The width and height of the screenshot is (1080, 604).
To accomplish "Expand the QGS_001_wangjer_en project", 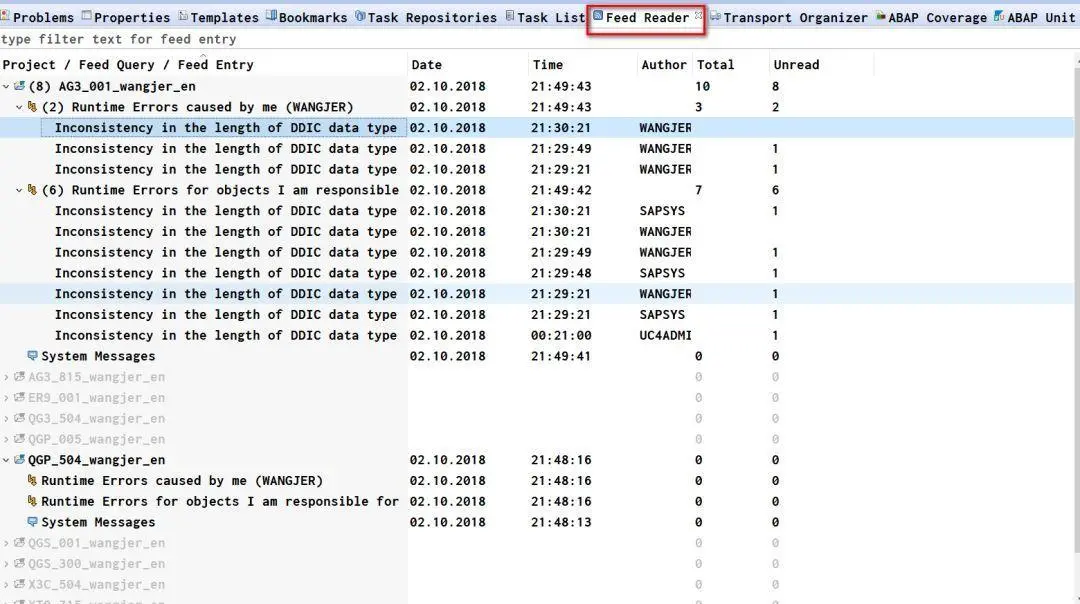I will 6,543.
